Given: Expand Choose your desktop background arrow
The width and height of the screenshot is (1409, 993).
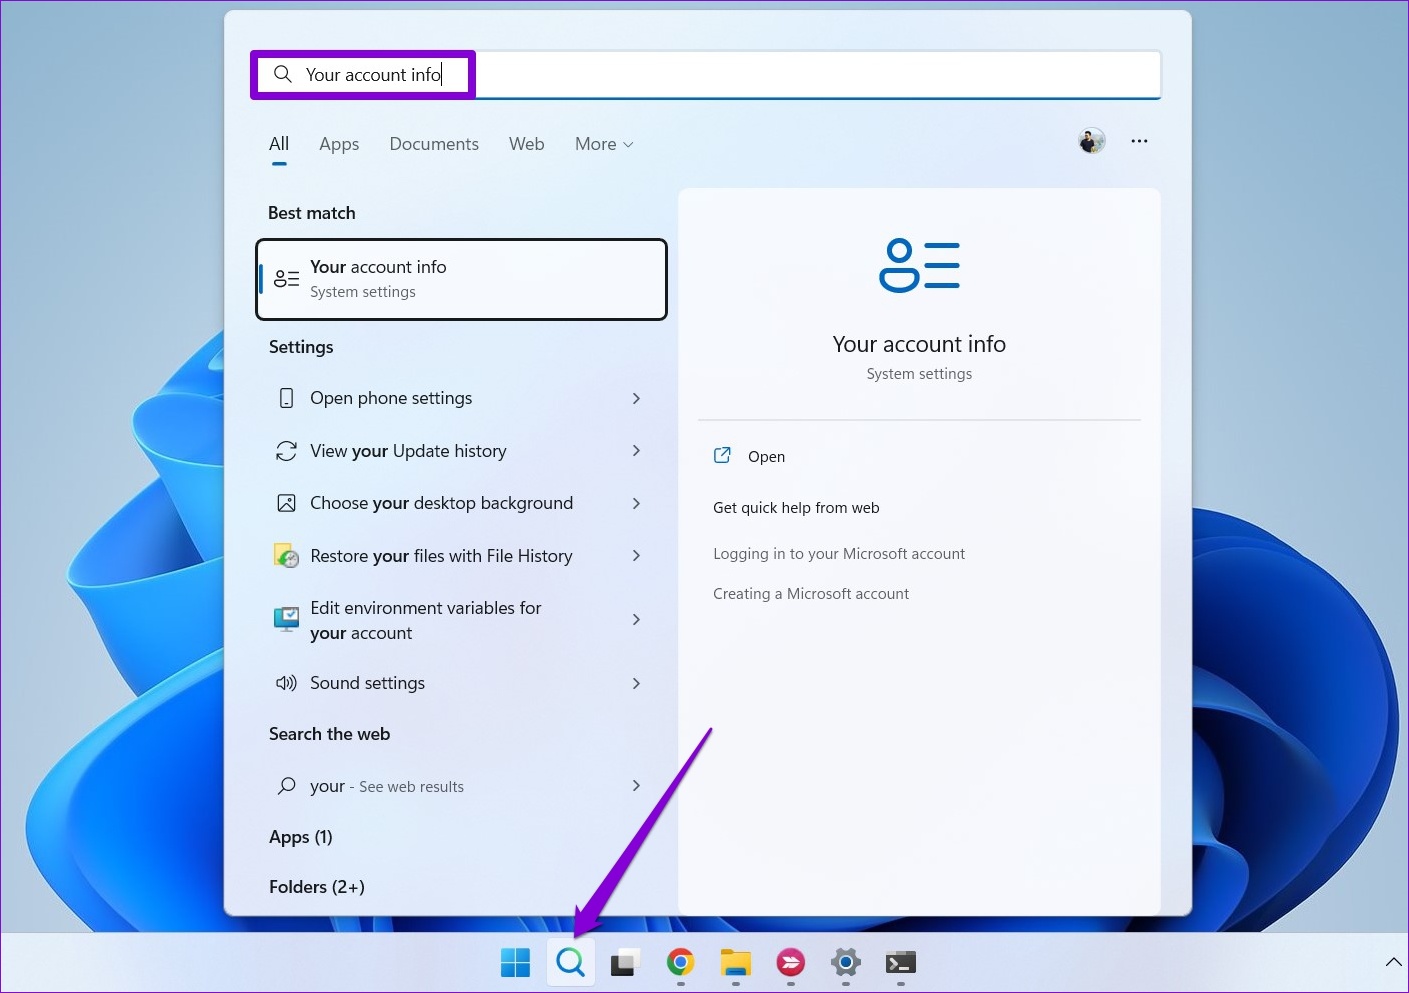Looking at the screenshot, I should 636,503.
